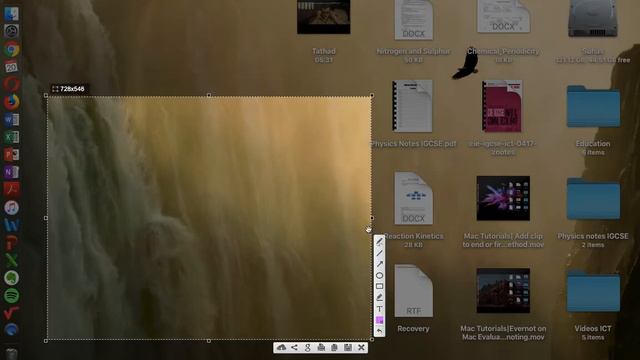Click the 728x548 selection size label
Screen dimensions: 640x360
68,89
